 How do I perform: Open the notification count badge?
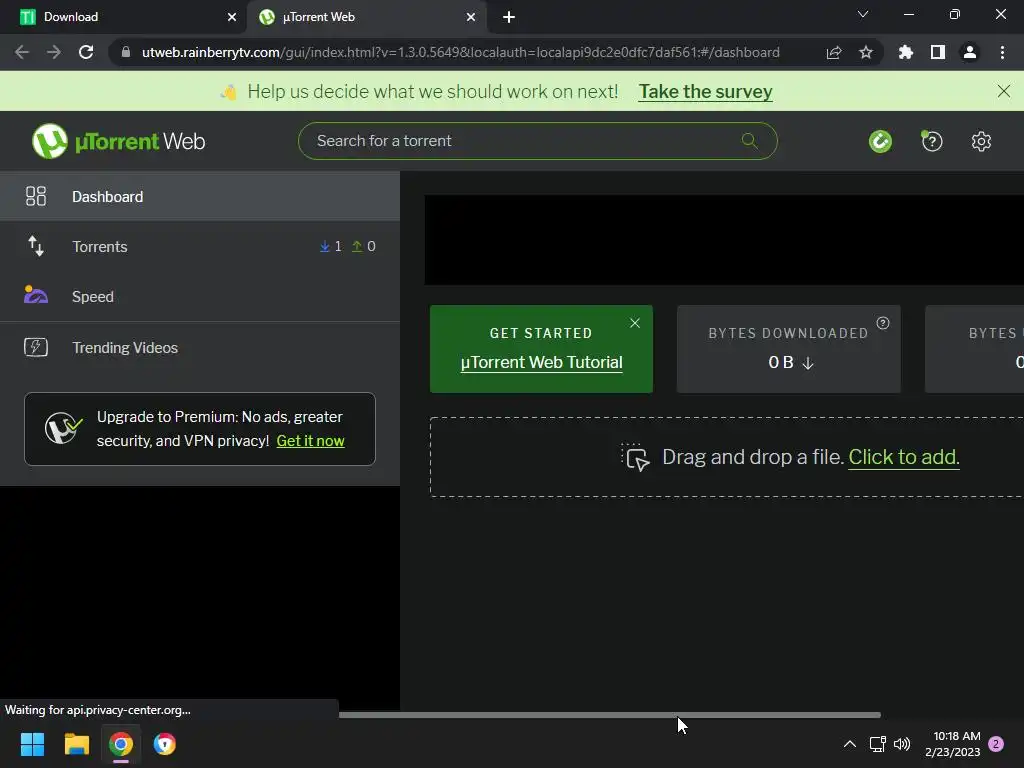(x=996, y=744)
